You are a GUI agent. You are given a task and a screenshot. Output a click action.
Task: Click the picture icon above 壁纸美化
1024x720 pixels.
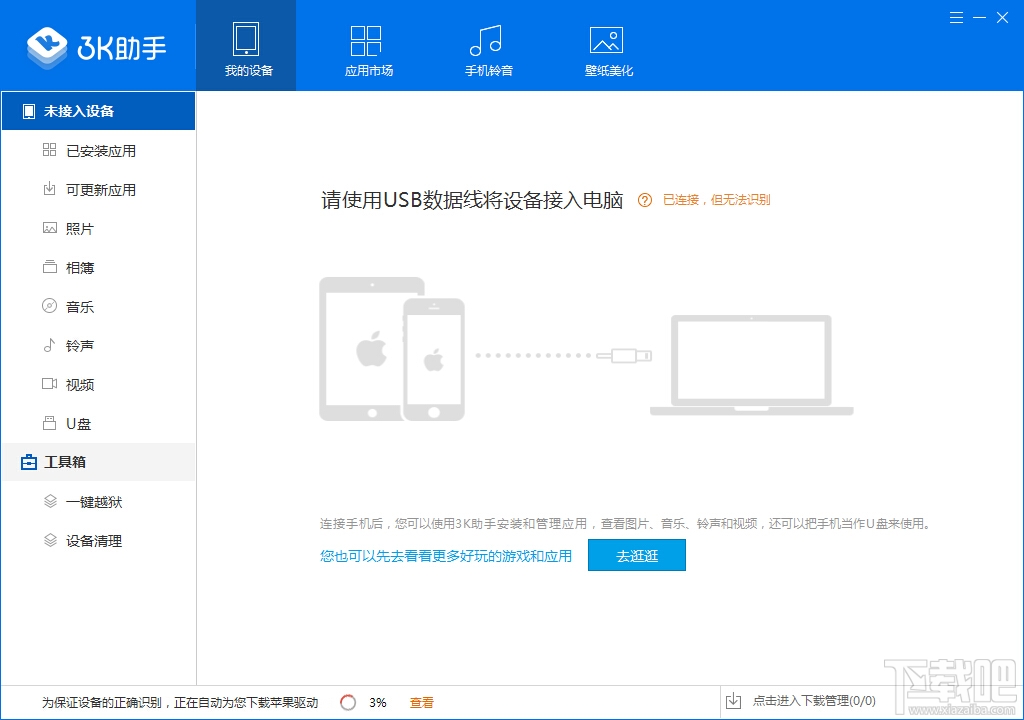(606, 41)
